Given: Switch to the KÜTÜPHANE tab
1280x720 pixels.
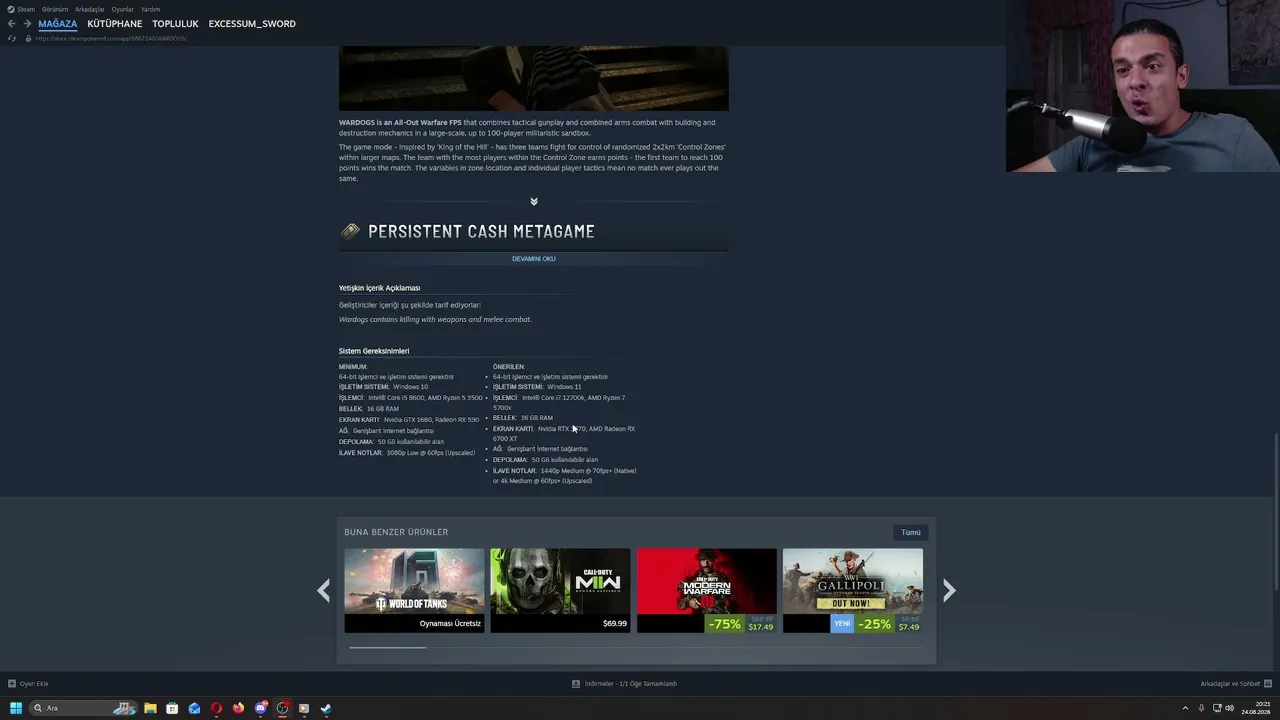Looking at the screenshot, I should (115, 24).
